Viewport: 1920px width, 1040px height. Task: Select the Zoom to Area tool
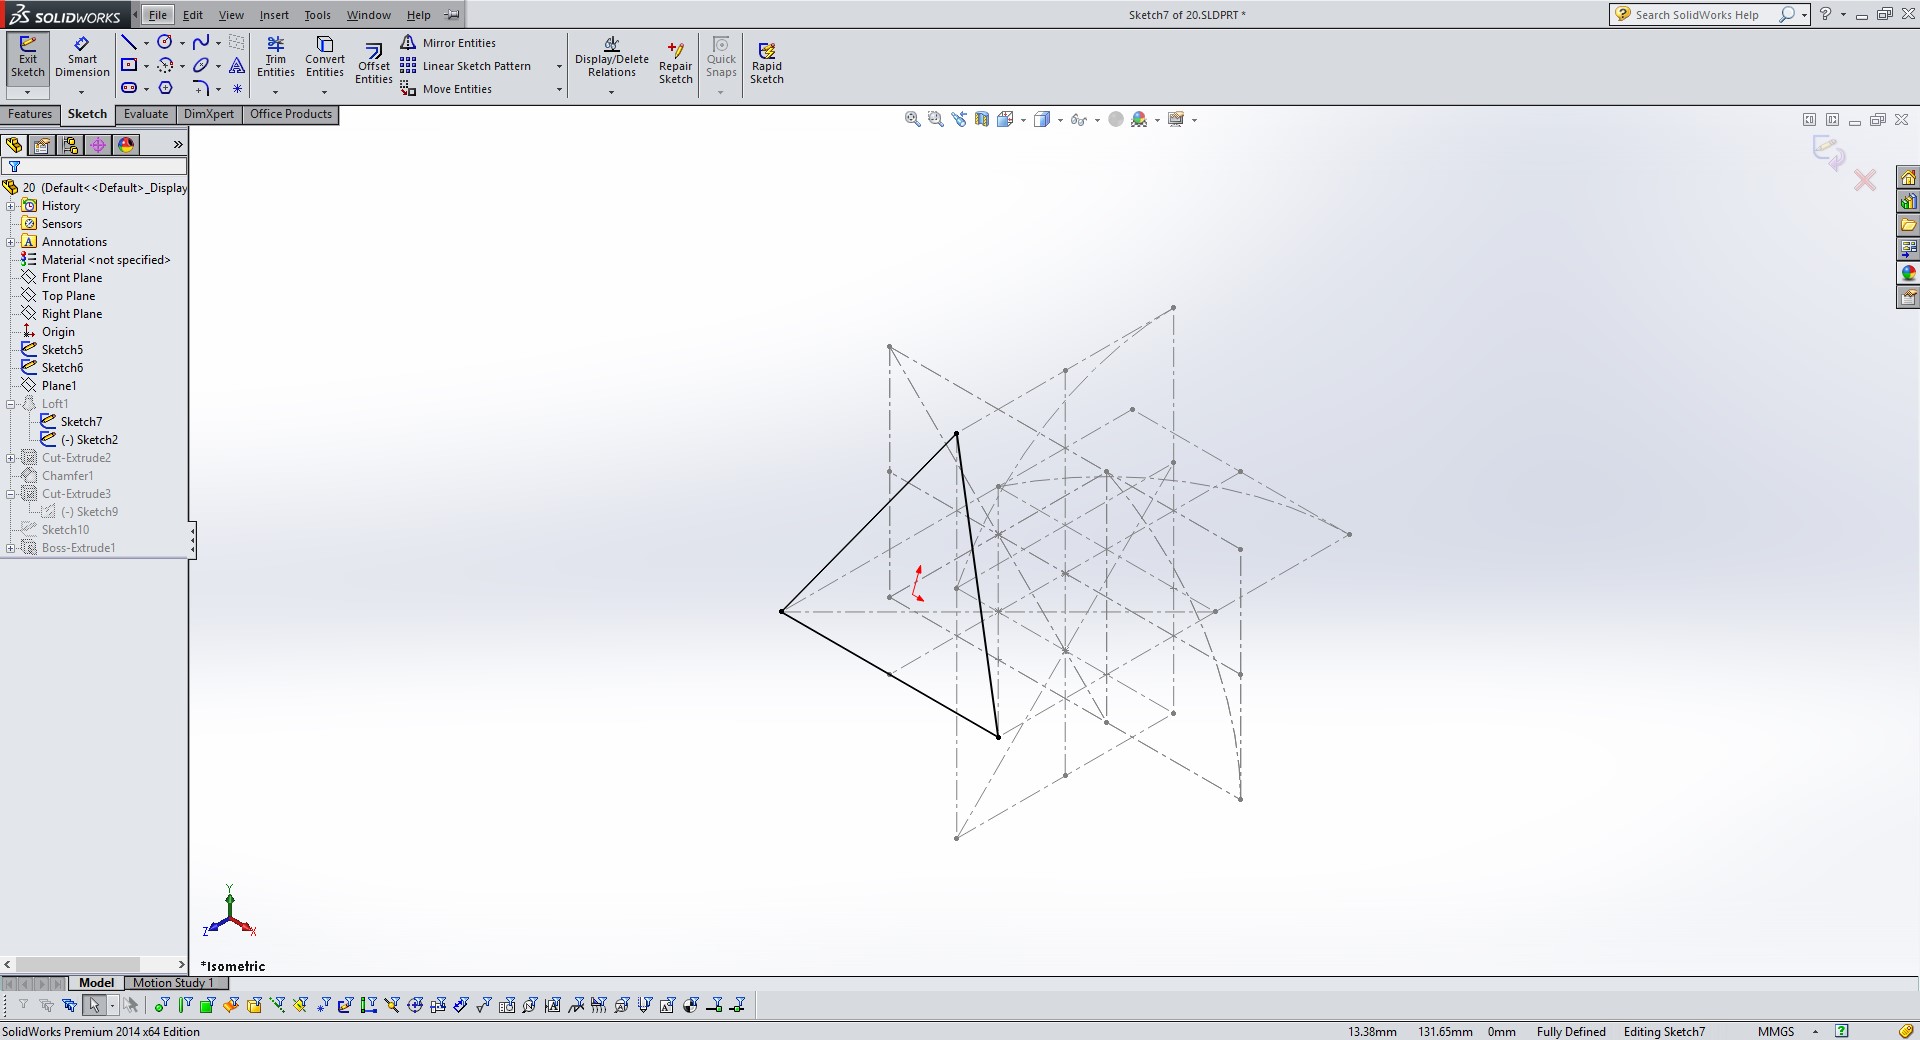tap(936, 119)
